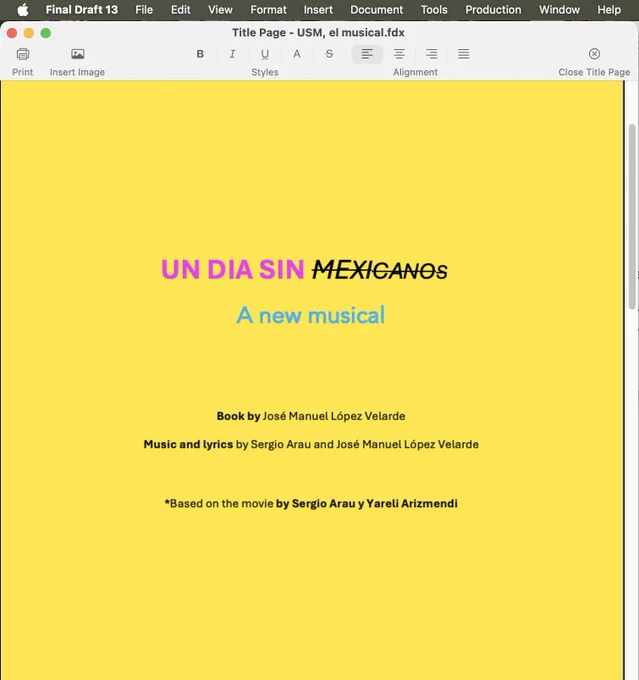The width and height of the screenshot is (639, 680).
Task: Toggle italic style with the I icon
Action: pyautogui.click(x=233, y=54)
